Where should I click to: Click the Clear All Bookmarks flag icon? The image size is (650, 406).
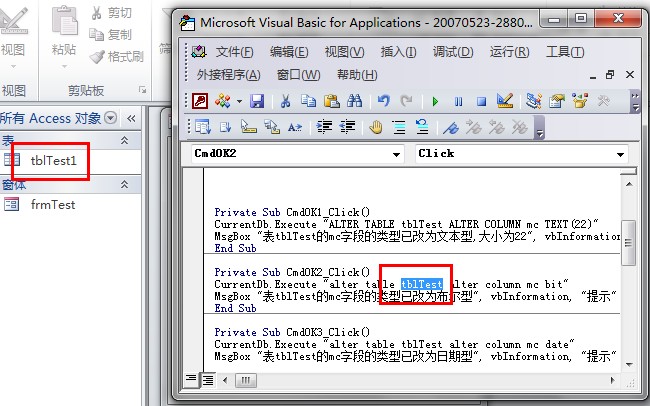pyautogui.click(x=519, y=127)
